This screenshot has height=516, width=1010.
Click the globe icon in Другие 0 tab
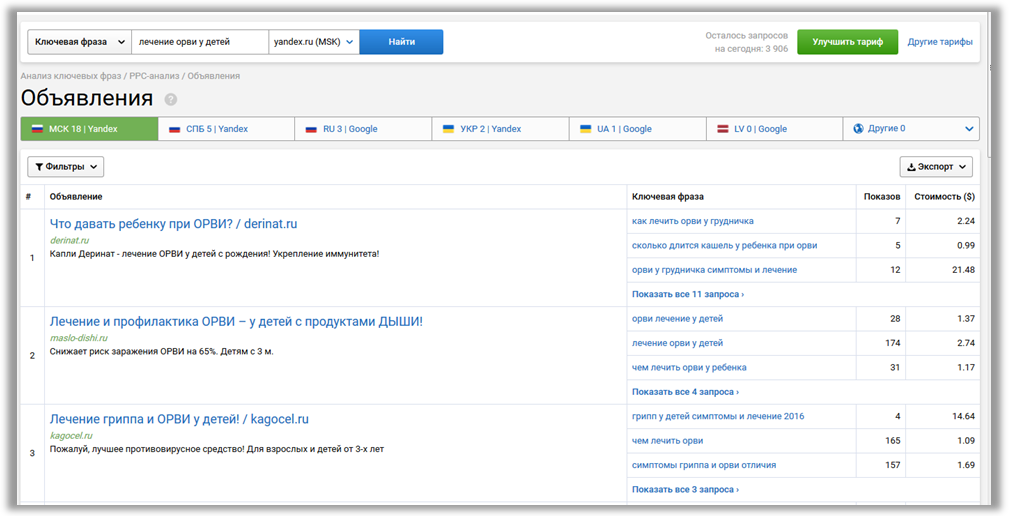click(x=858, y=128)
